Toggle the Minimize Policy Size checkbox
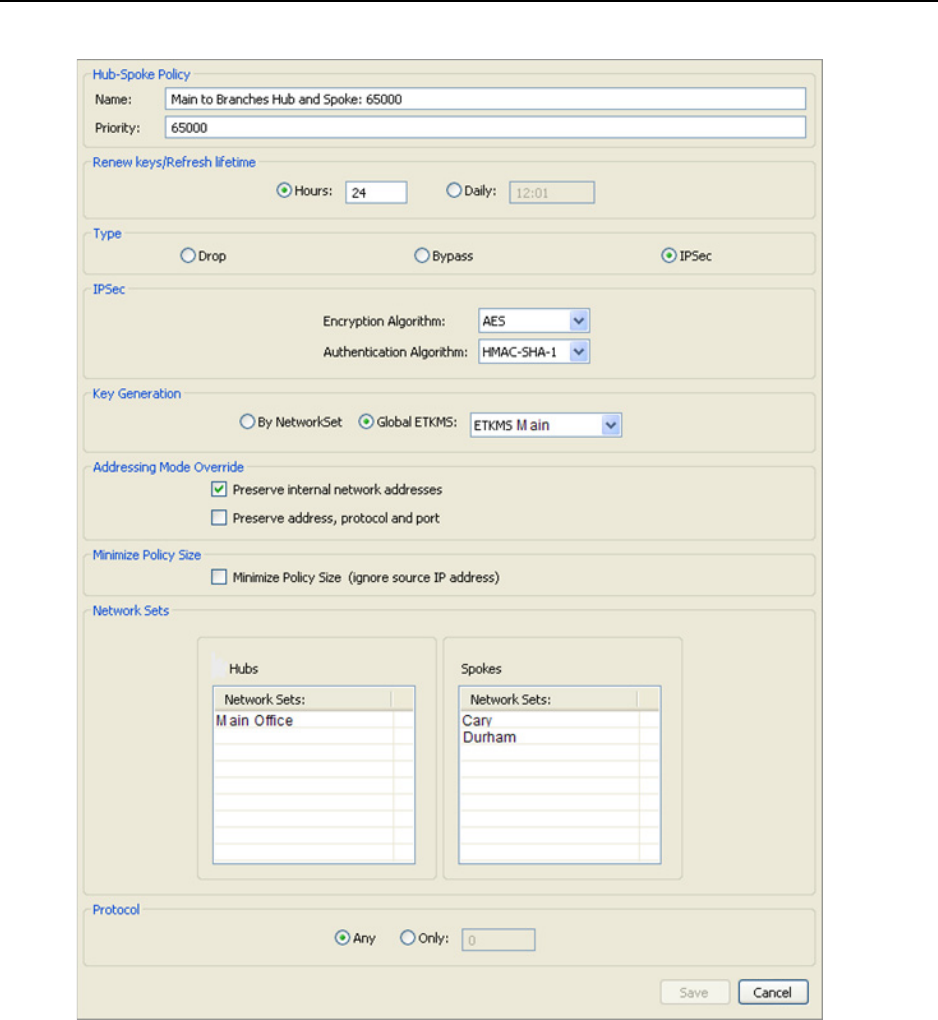 (219, 577)
